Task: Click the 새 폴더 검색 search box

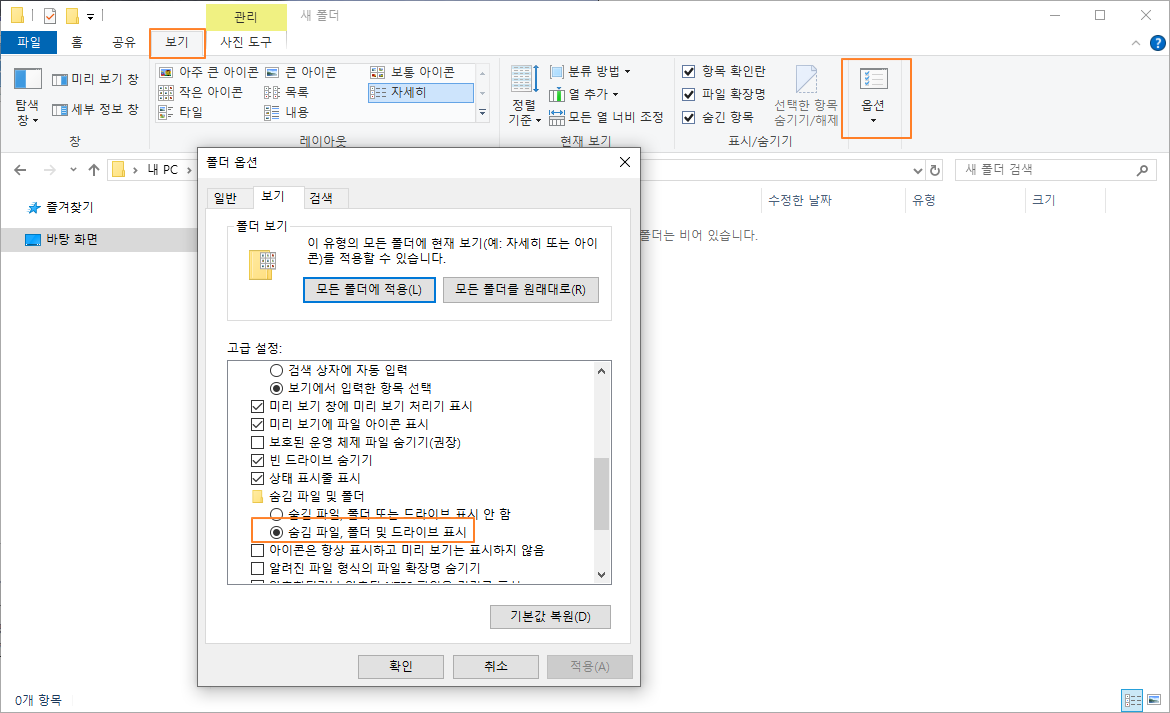Action: (x=1040, y=170)
